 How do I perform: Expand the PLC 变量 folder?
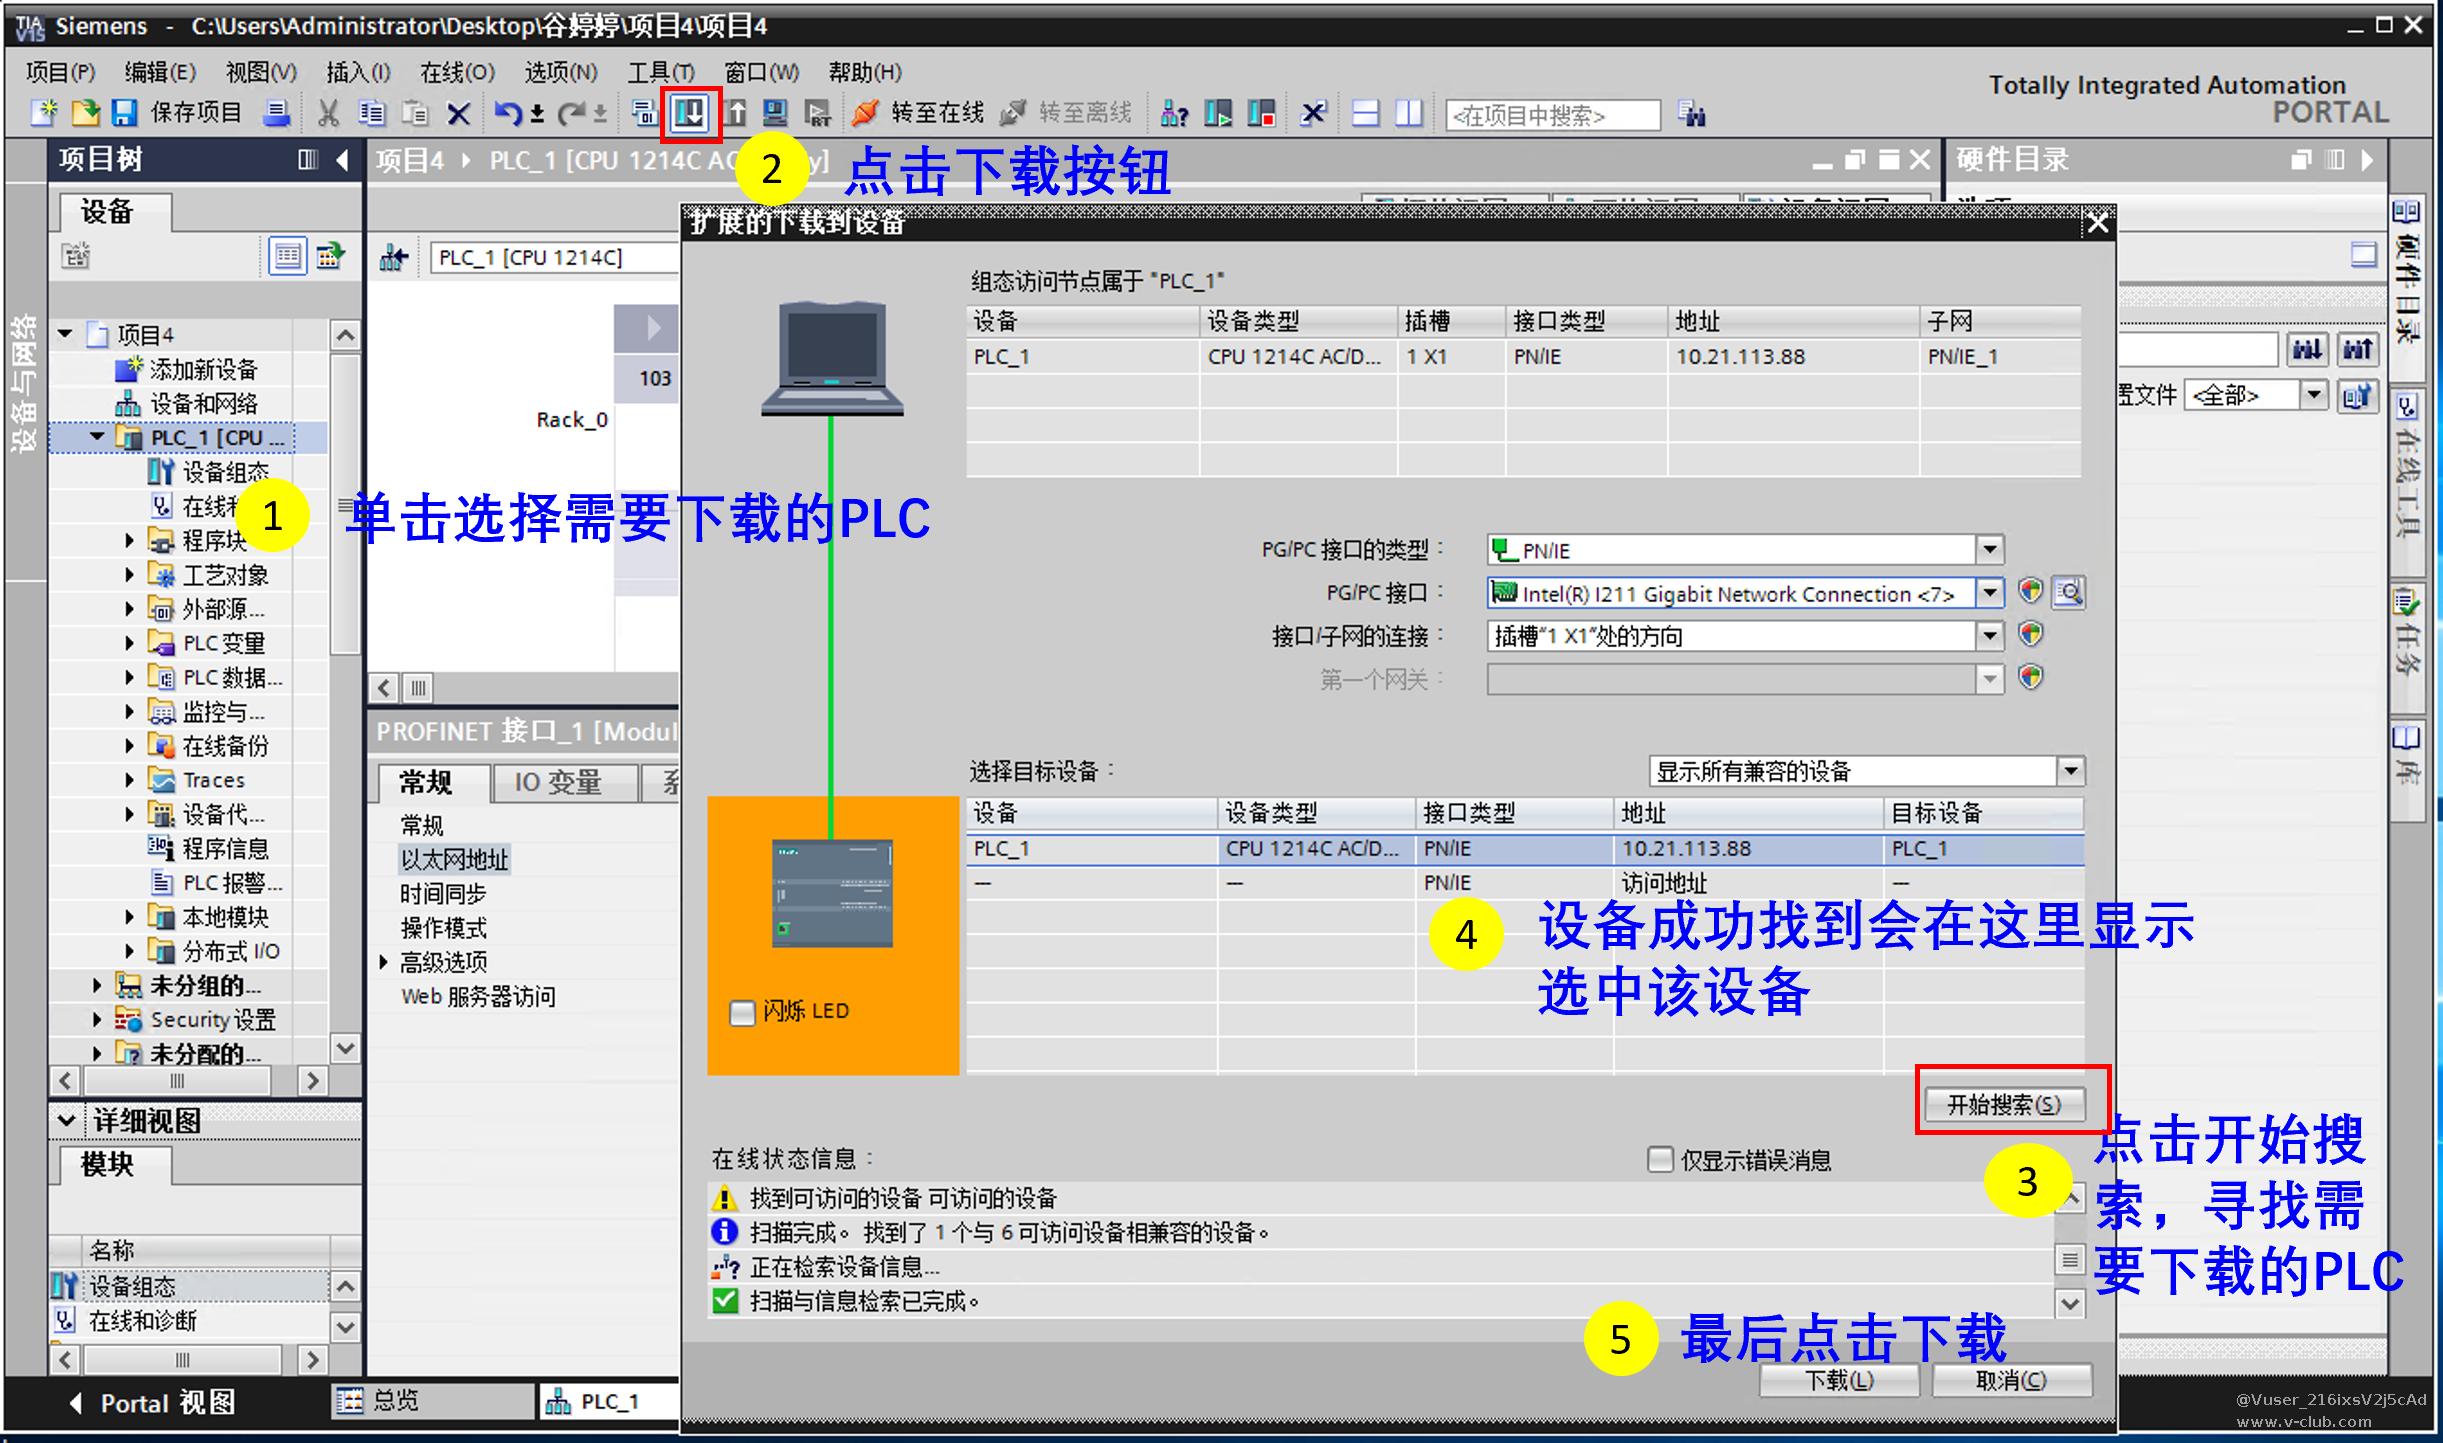(x=129, y=643)
